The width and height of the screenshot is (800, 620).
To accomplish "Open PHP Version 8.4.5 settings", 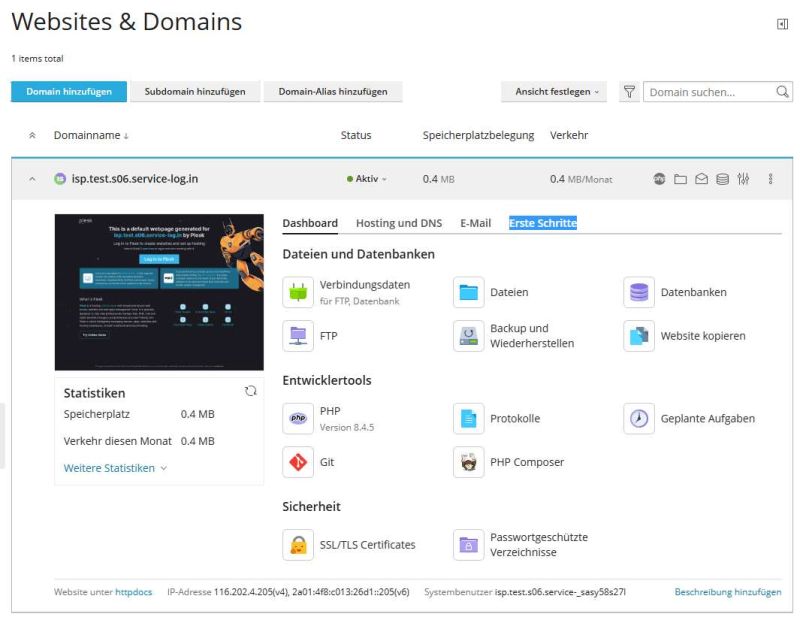I will (329, 418).
